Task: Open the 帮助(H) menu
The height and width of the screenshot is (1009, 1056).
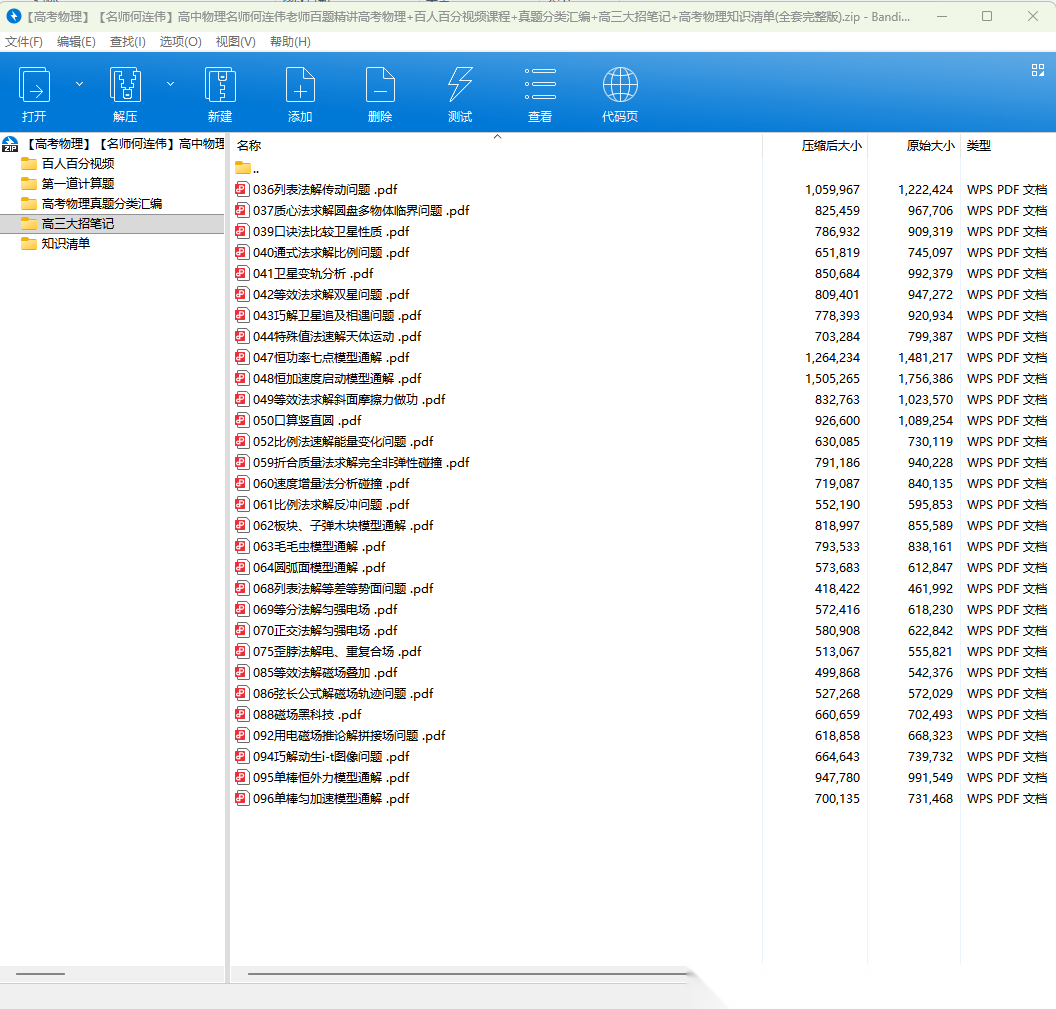Action: (x=290, y=42)
